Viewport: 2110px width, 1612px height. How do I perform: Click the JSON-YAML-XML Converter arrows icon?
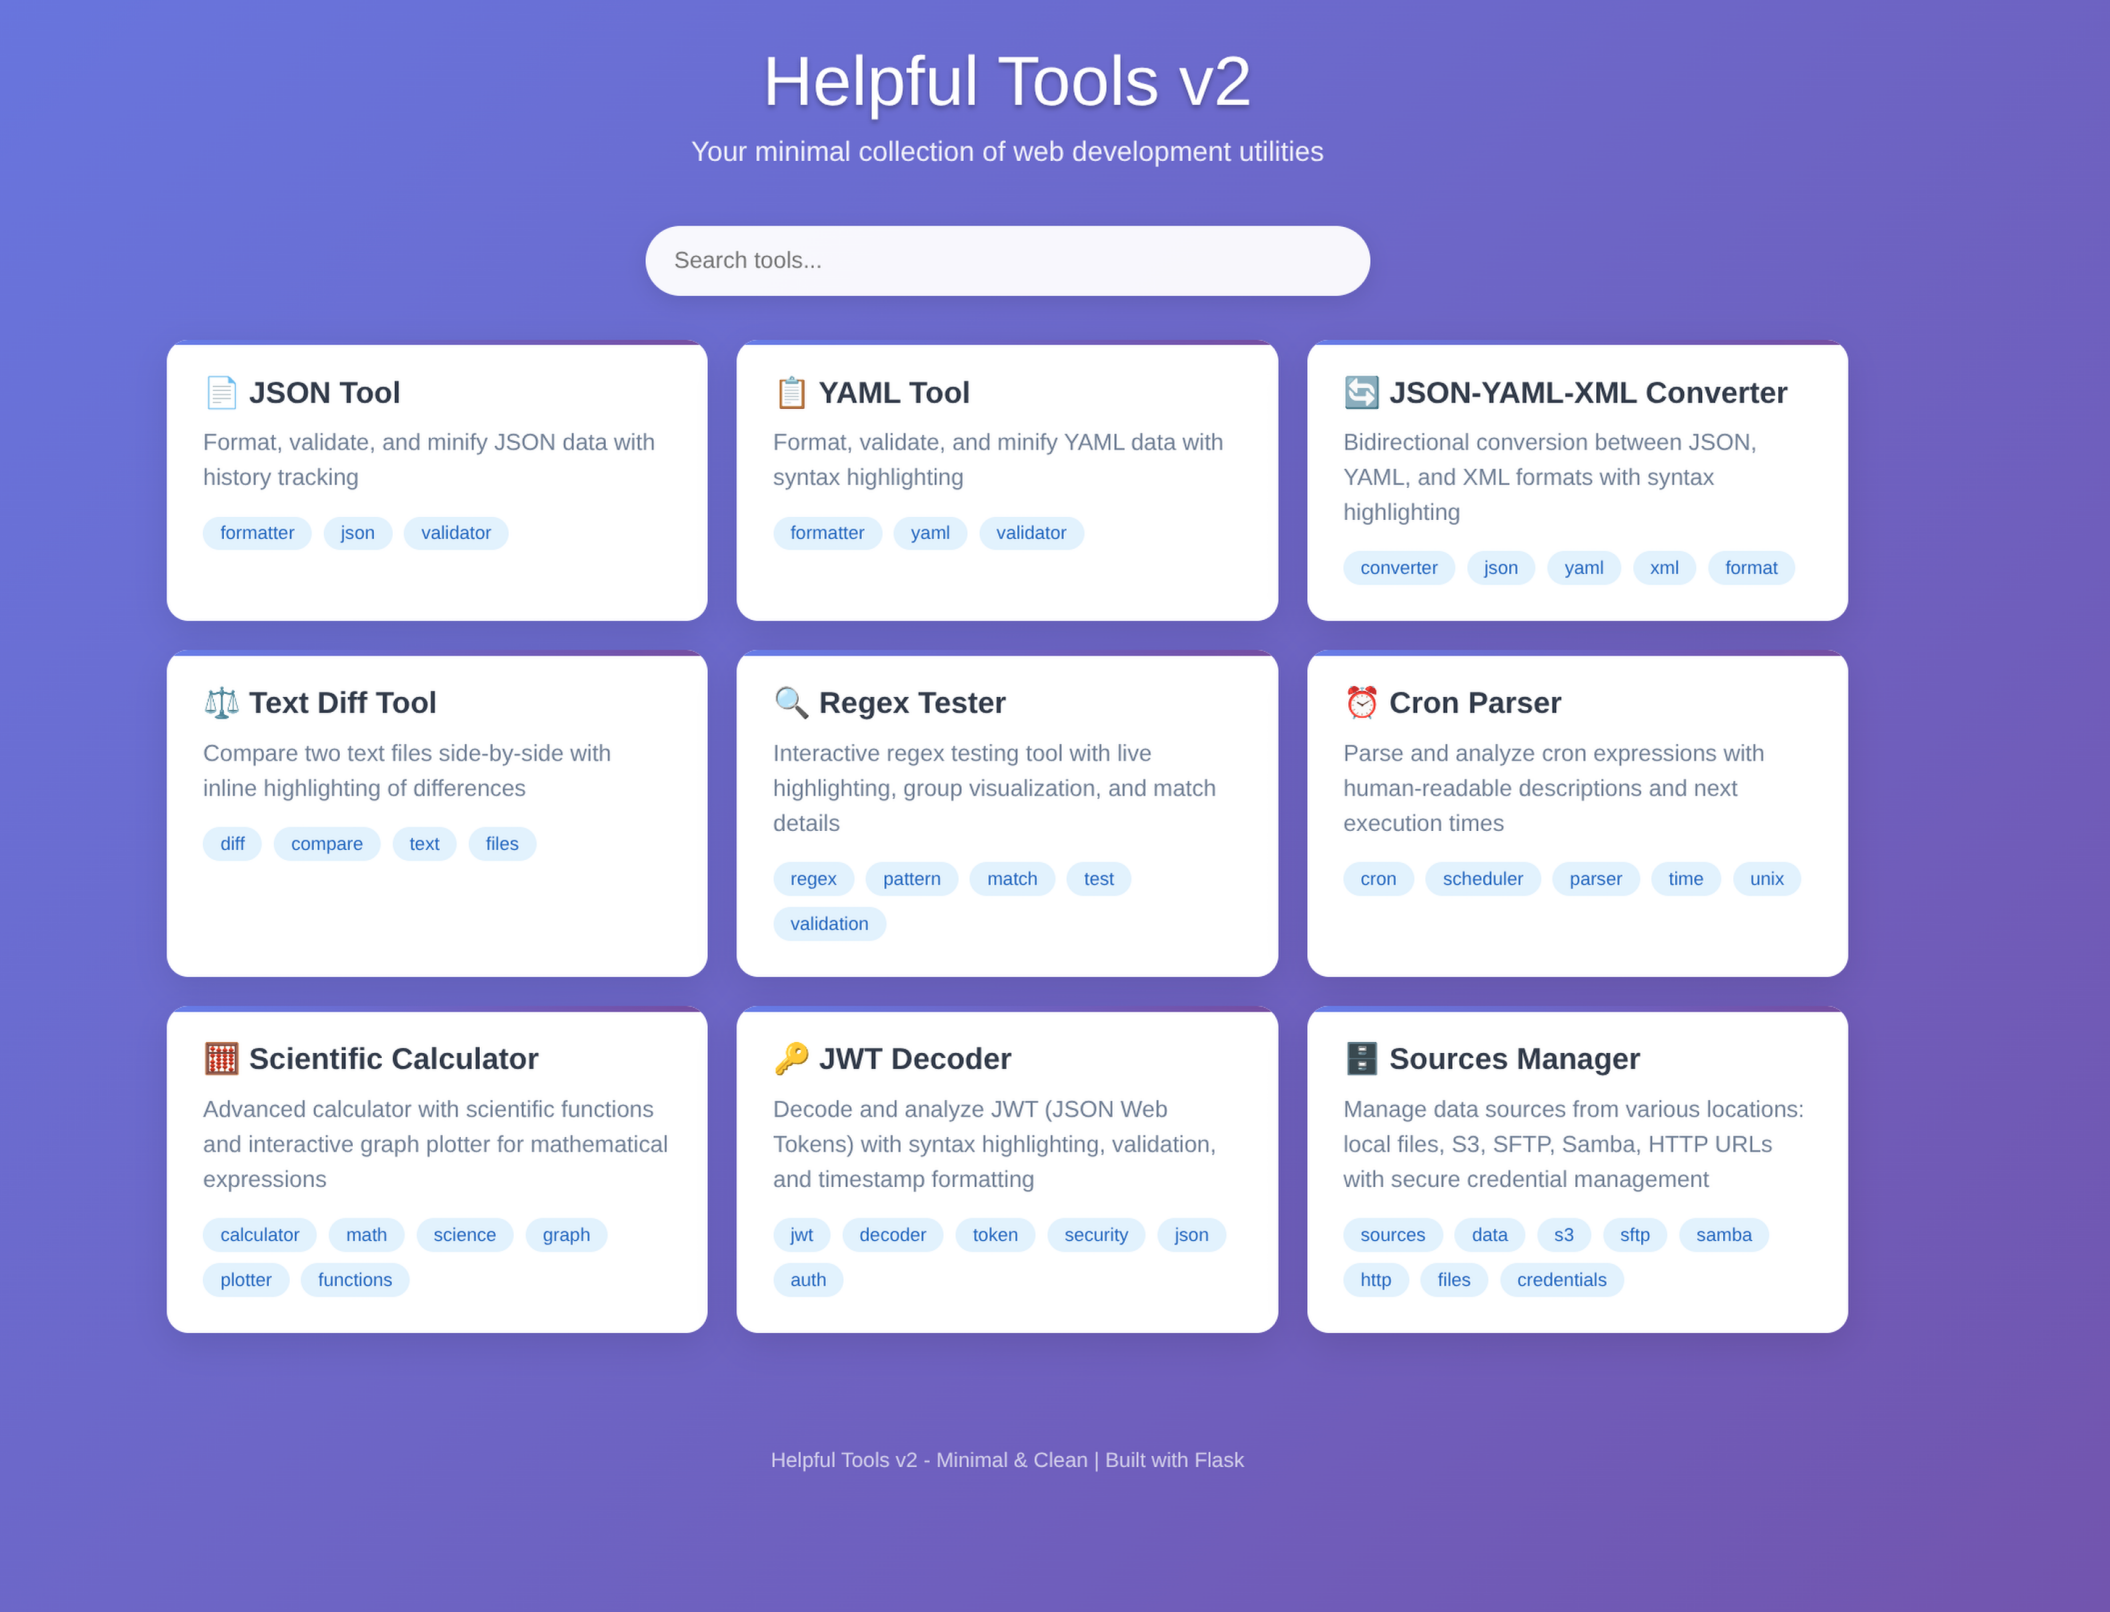1361,392
